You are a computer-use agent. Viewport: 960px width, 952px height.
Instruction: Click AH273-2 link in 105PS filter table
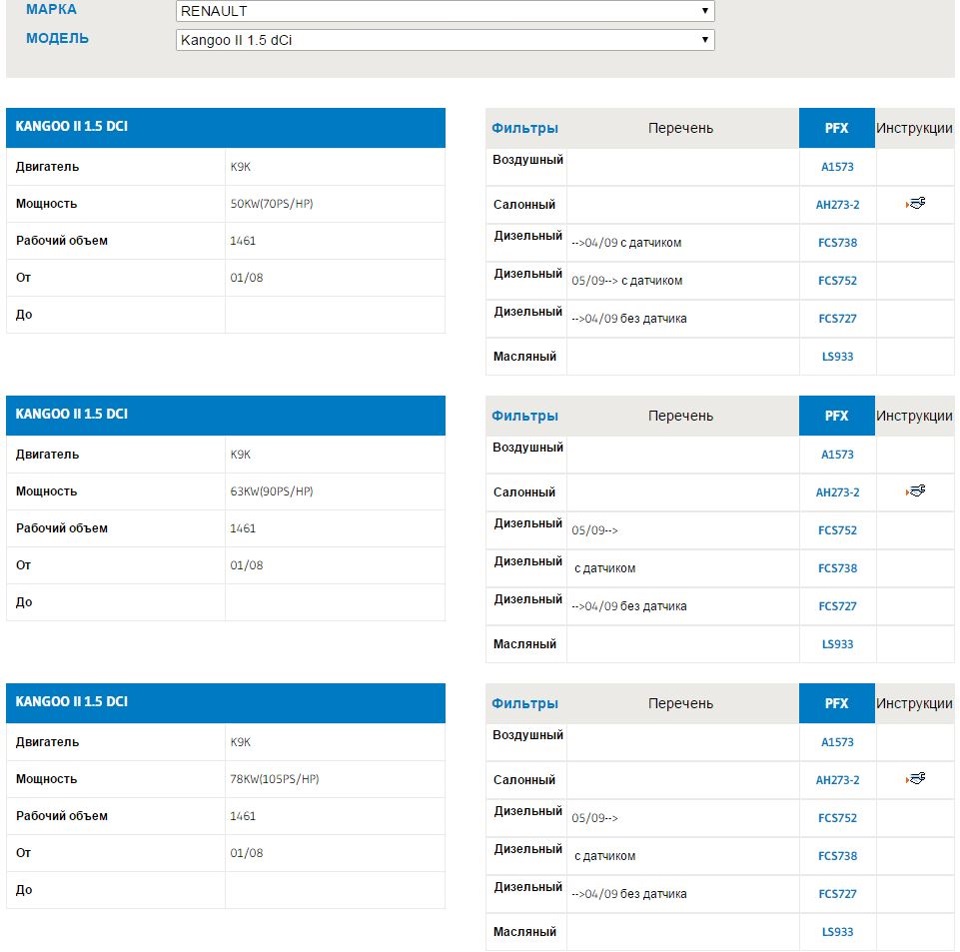coord(837,781)
